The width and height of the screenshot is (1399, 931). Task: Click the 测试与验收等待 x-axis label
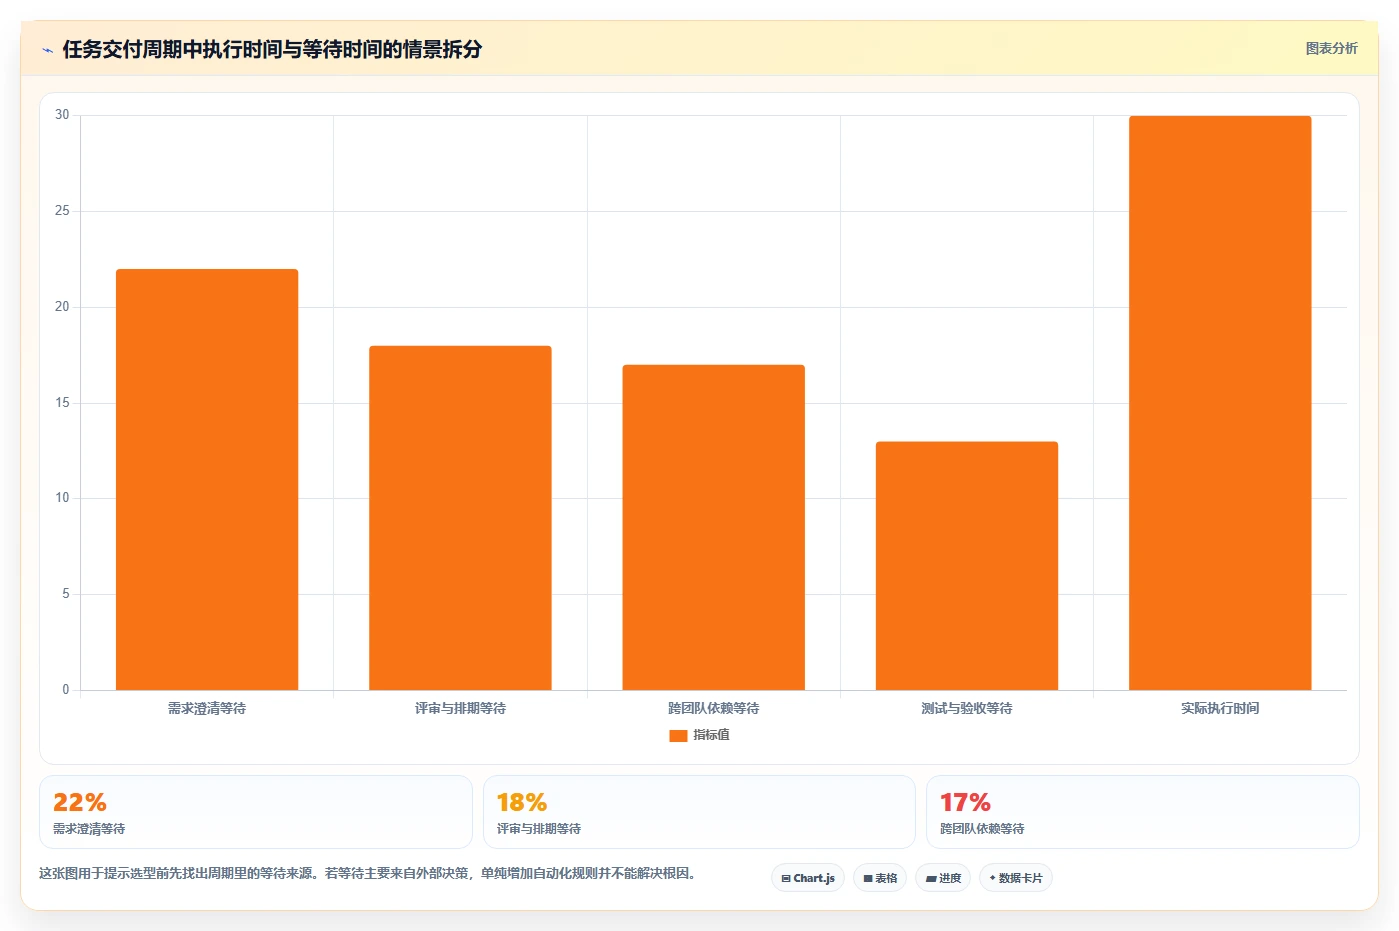pos(967,708)
